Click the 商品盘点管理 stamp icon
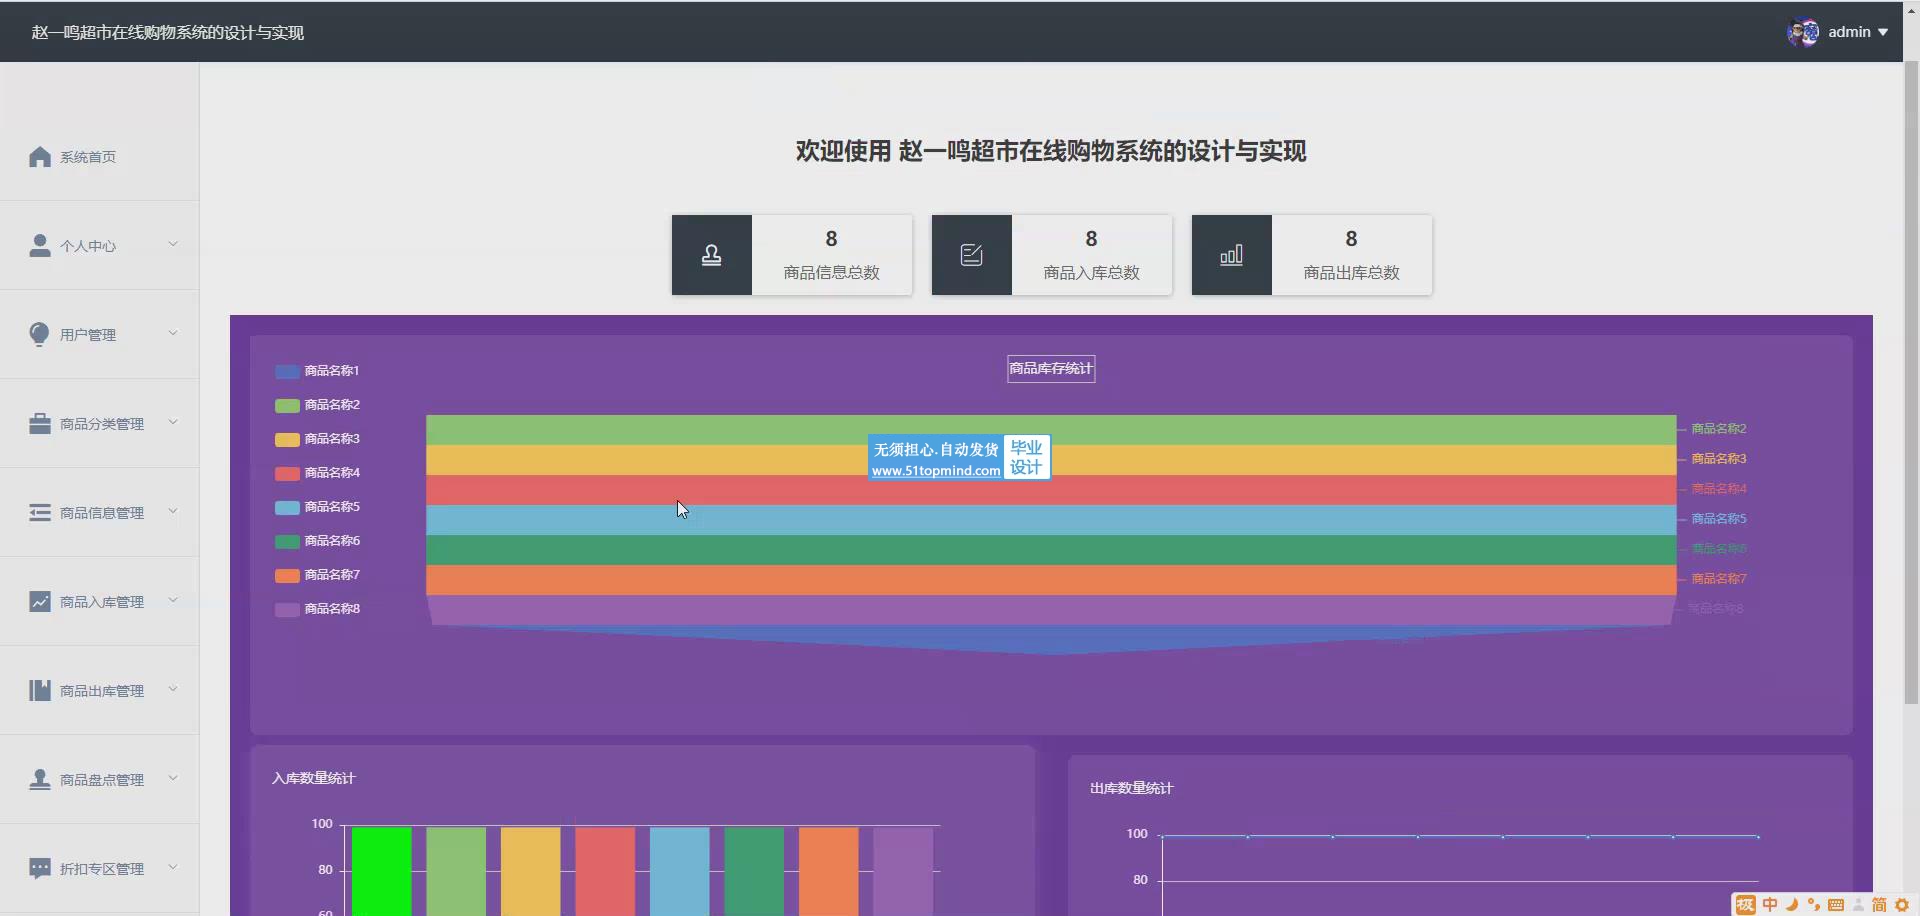Image resolution: width=1920 pixels, height=916 pixels. (x=40, y=780)
